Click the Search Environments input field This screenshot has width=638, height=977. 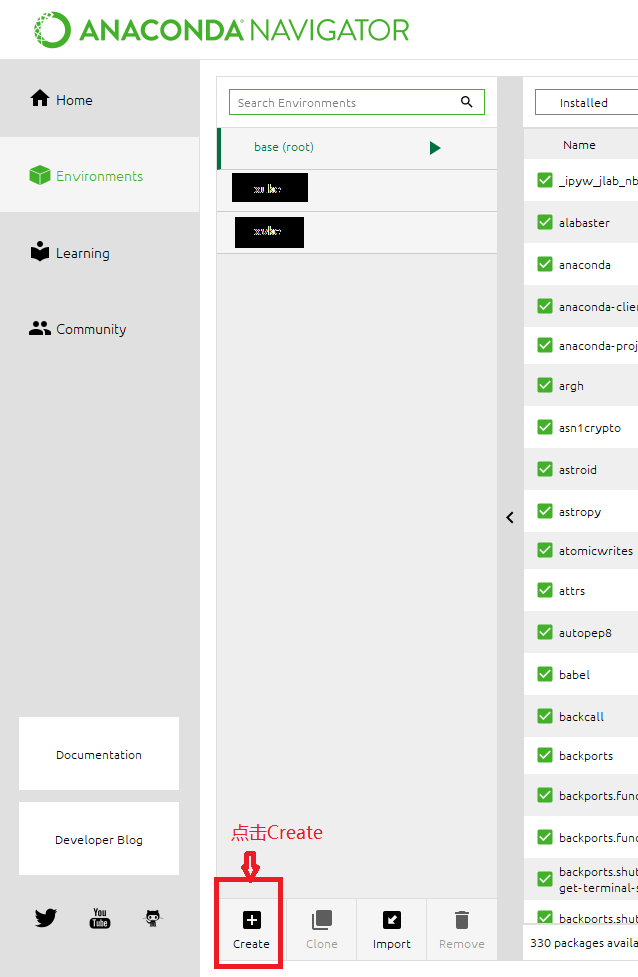[x=356, y=102]
